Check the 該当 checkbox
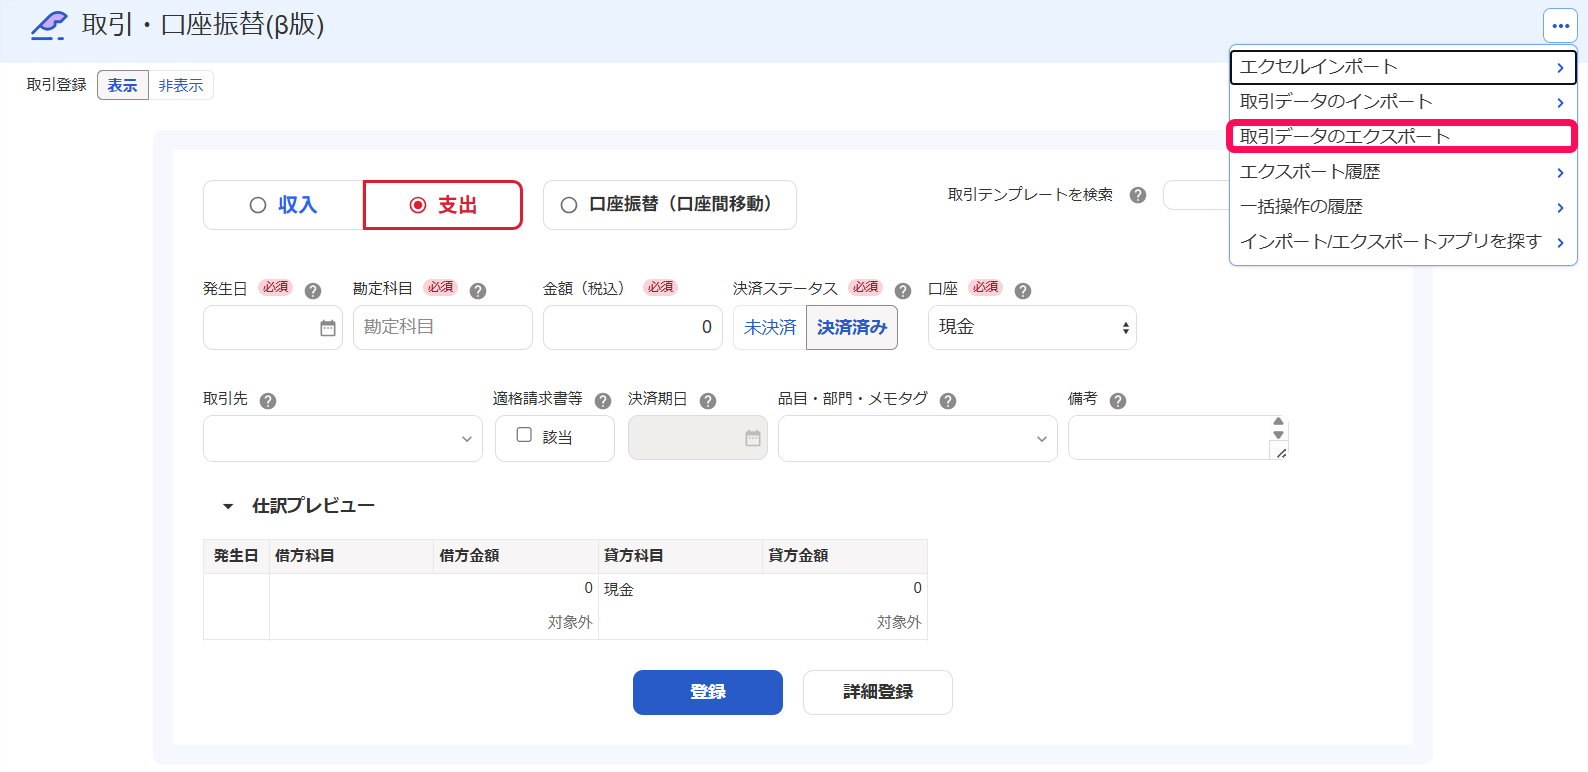Viewport: 1588px width, 772px height. pos(524,435)
